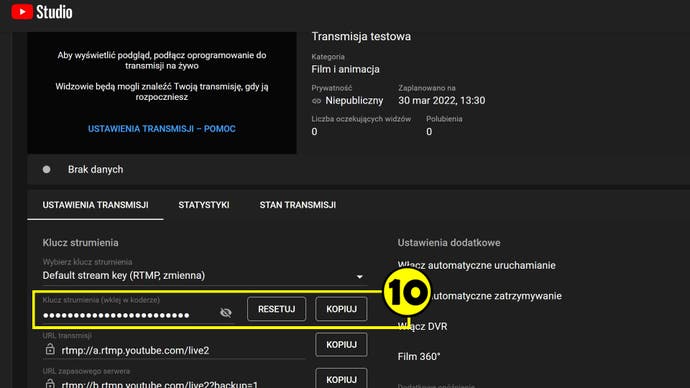Open the USTAWIENIA TRANSMISJI tab

click(x=95, y=205)
